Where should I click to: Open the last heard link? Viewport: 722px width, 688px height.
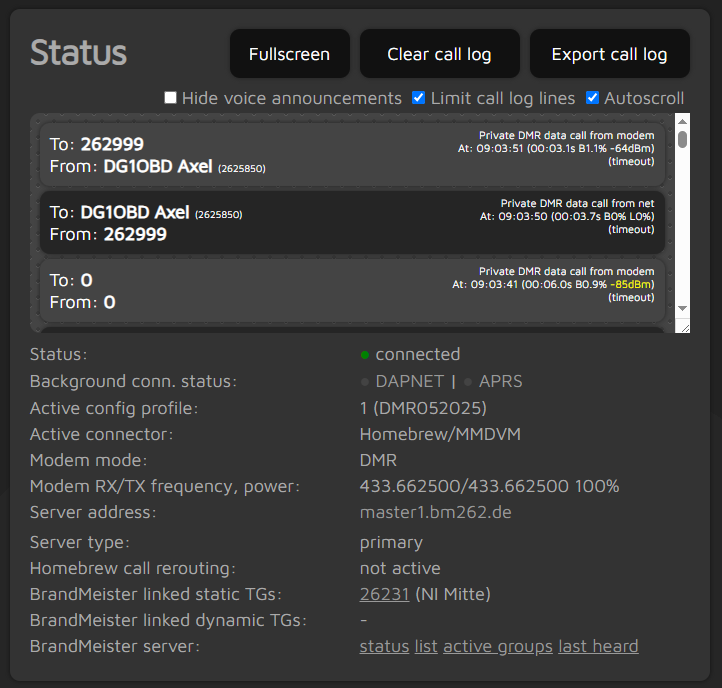[598, 646]
